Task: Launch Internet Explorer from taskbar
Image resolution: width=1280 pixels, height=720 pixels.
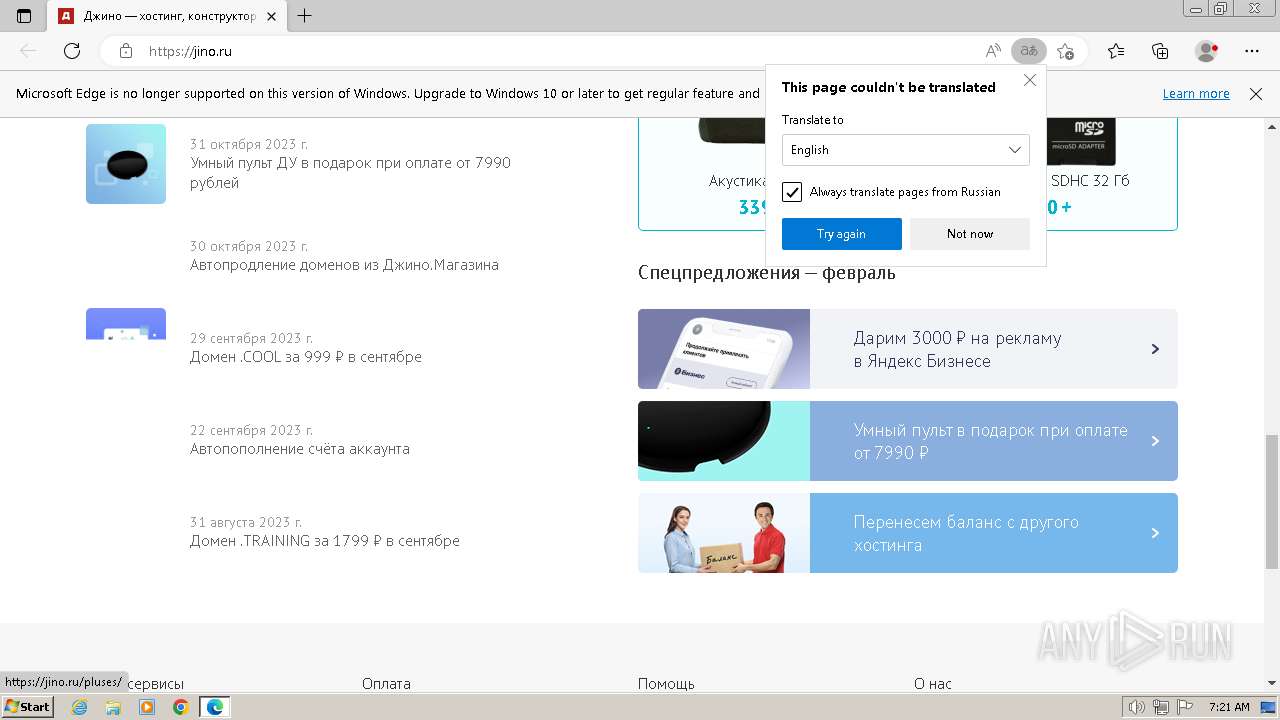Action: tap(80, 707)
